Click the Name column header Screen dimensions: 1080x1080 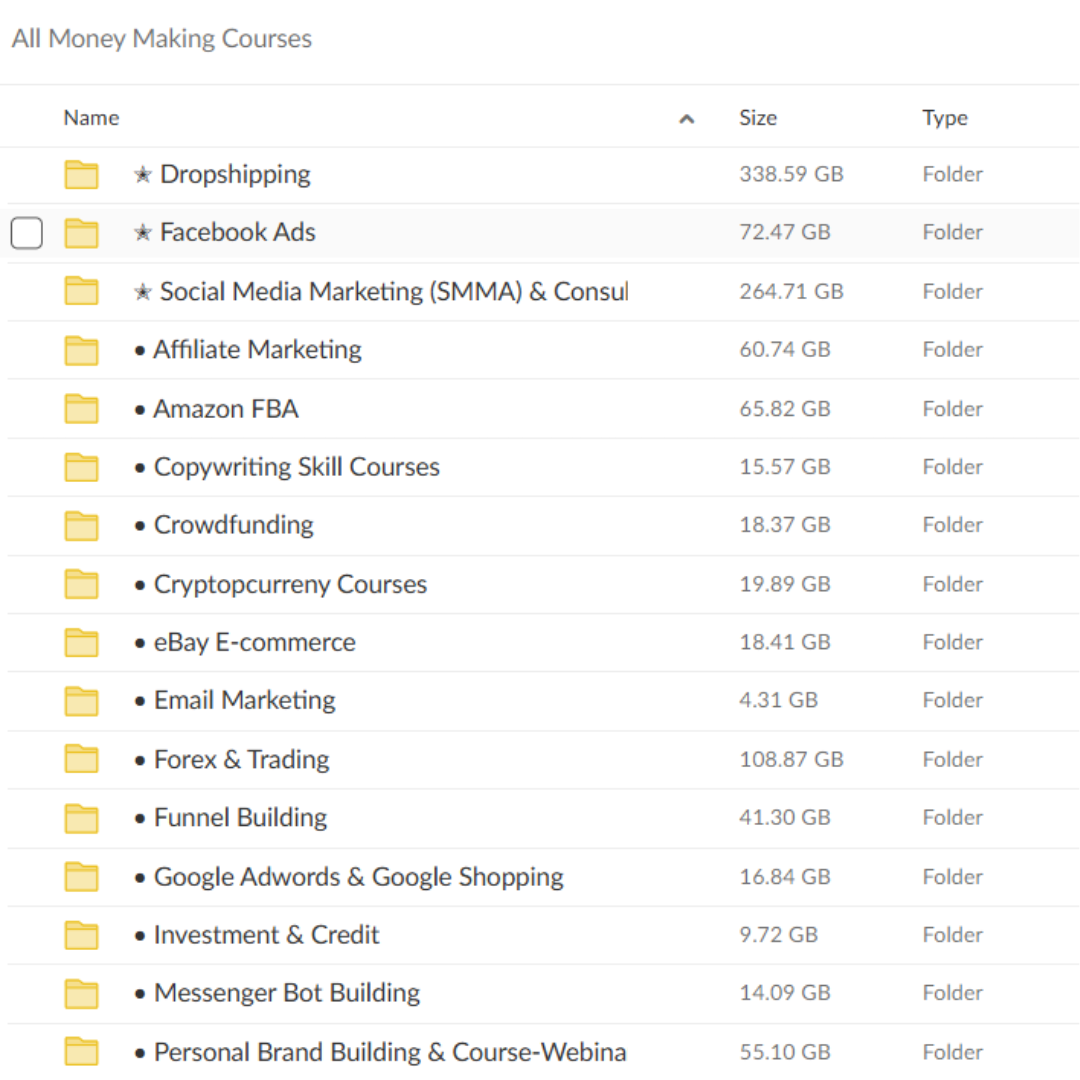point(91,117)
